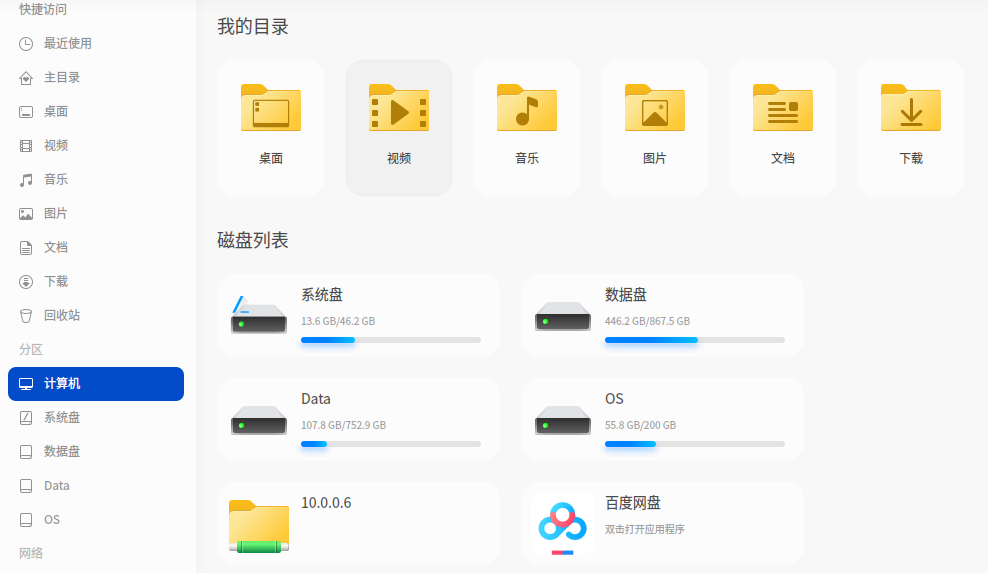
Task: Click the 下载 download icon in sidebar
Action: (x=26, y=282)
